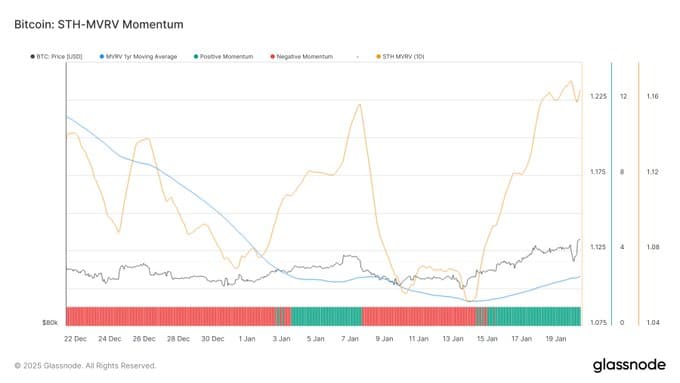Click the 1.125 axis value
Screen dimensions: 680x383
tap(598, 247)
